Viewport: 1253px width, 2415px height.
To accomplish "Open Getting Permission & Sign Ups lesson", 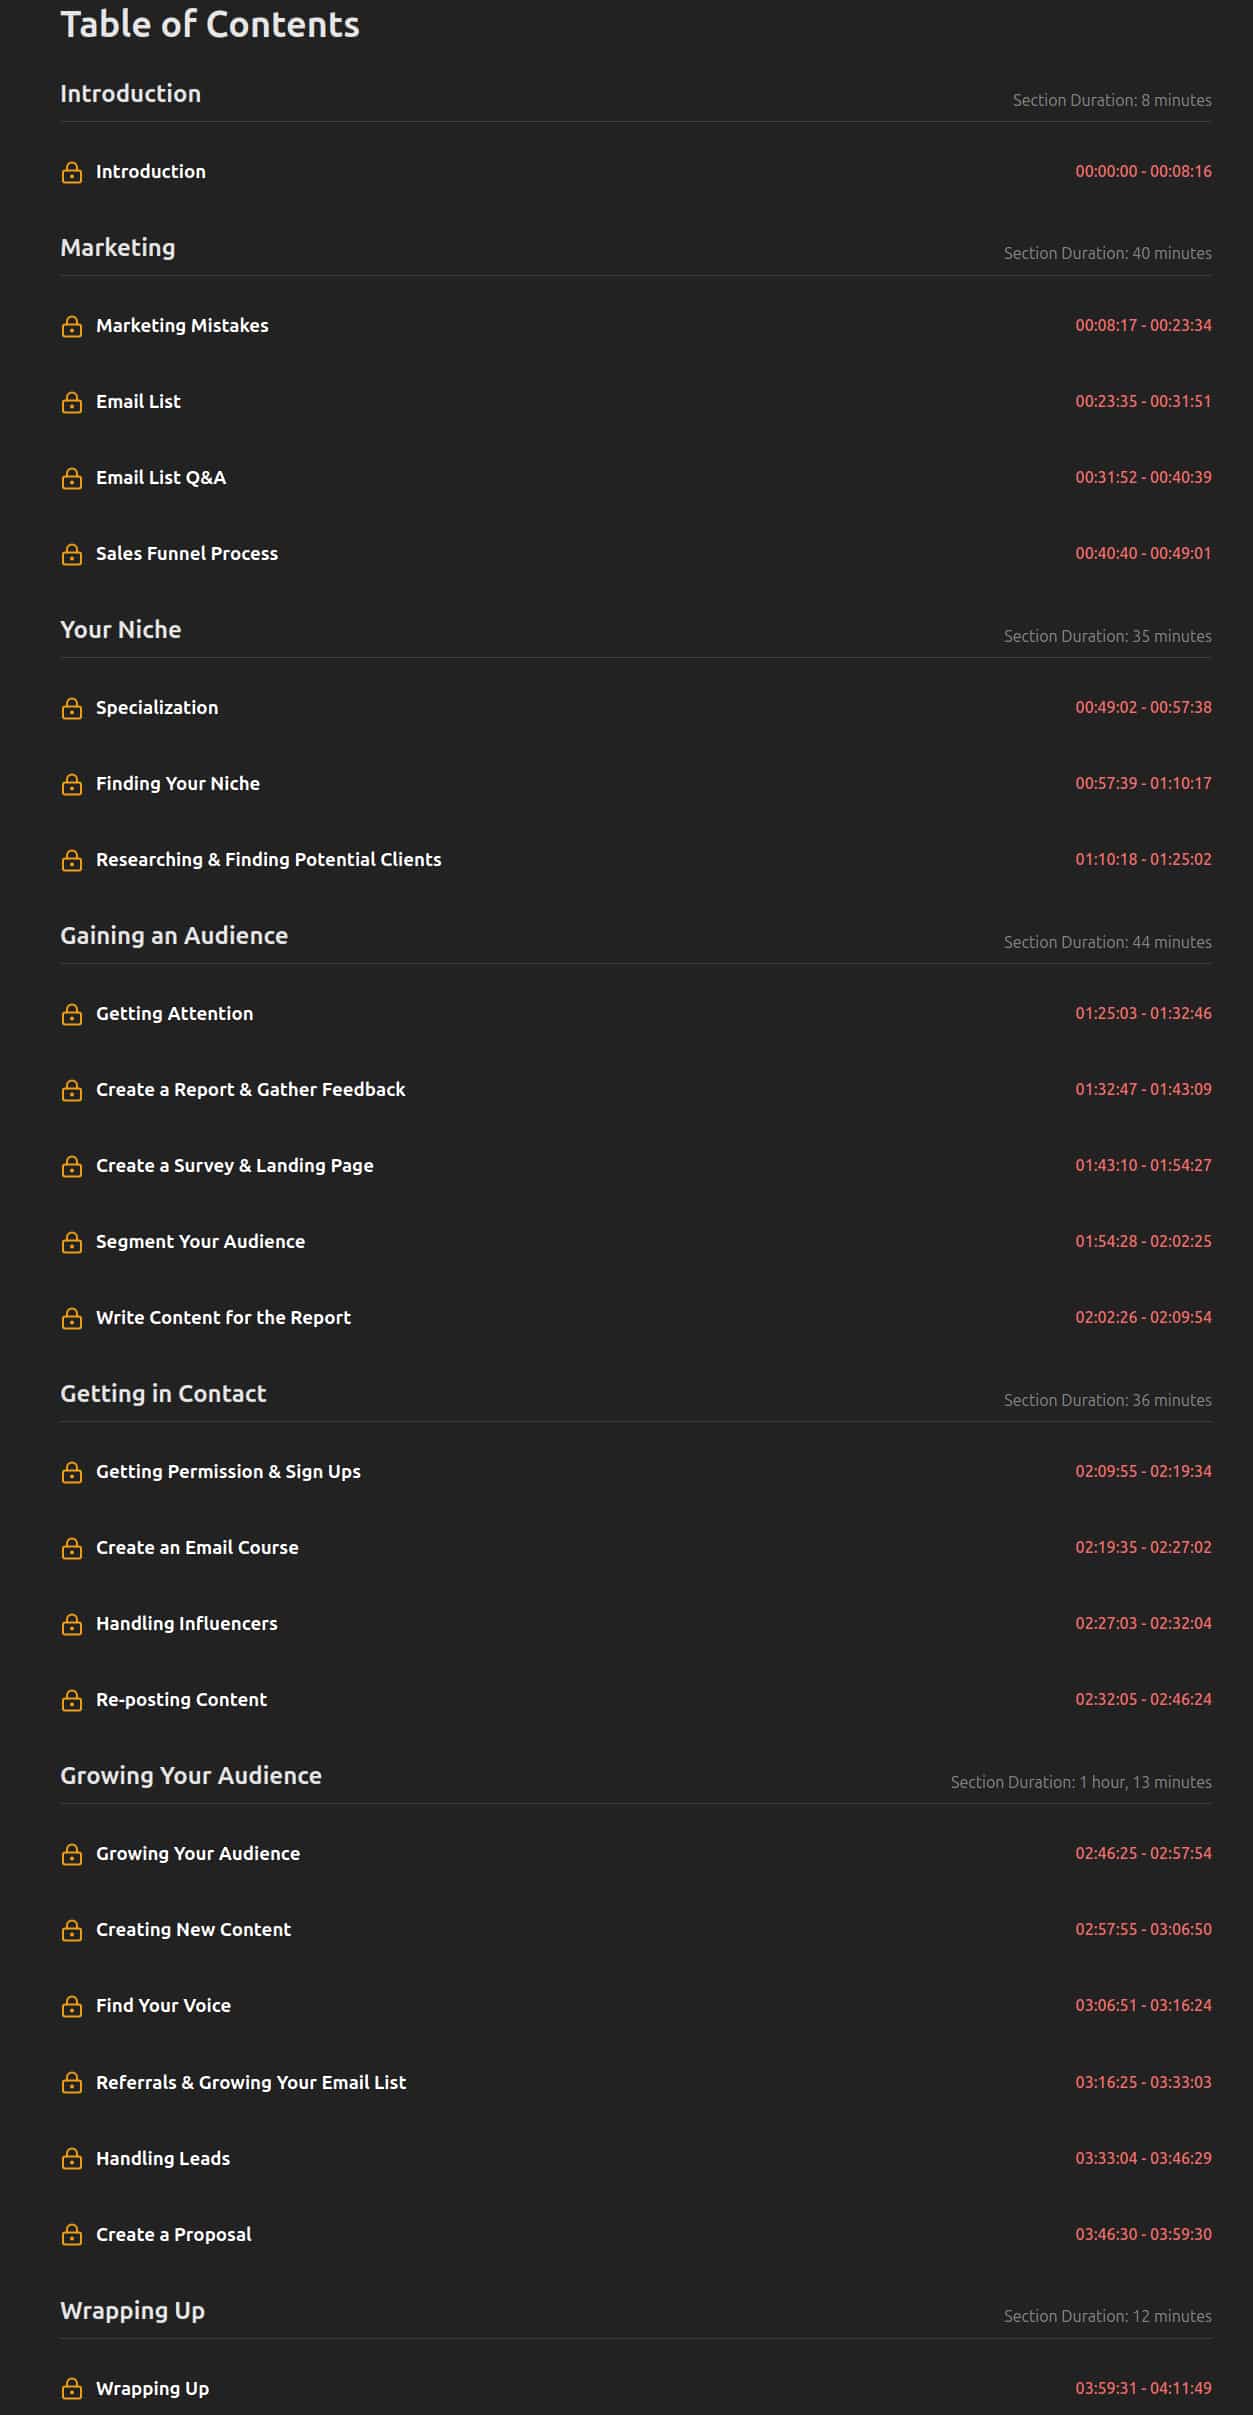I will 228,1472.
